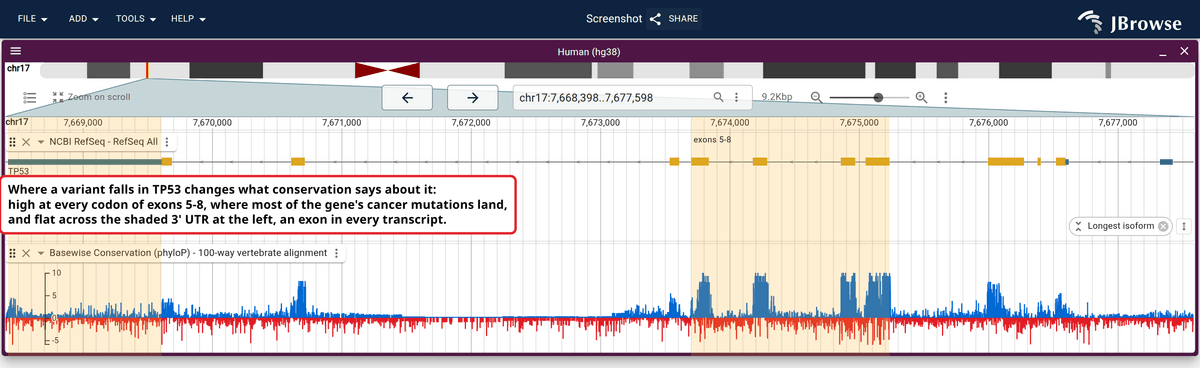The image size is (1200, 368).
Task: Open the HELP menu
Action: (188, 19)
